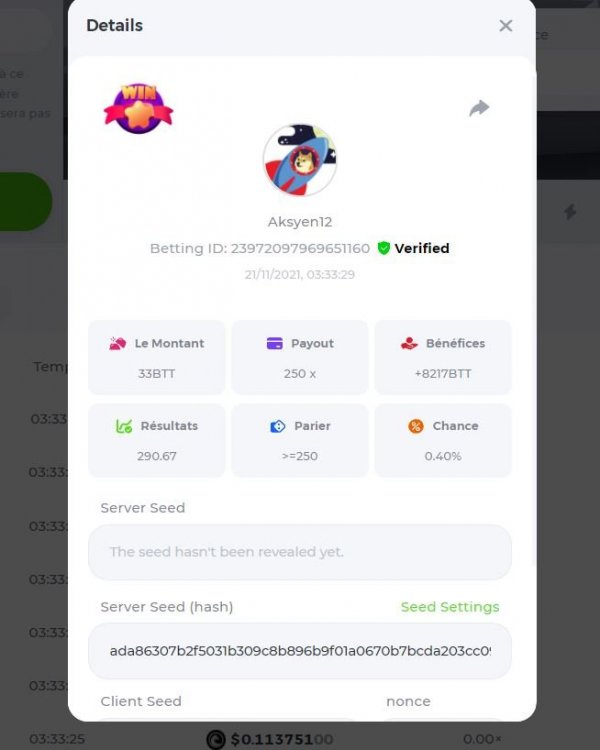Image resolution: width=600 pixels, height=750 pixels.
Task: Click the Résultats chart icon
Action: [x=124, y=426]
